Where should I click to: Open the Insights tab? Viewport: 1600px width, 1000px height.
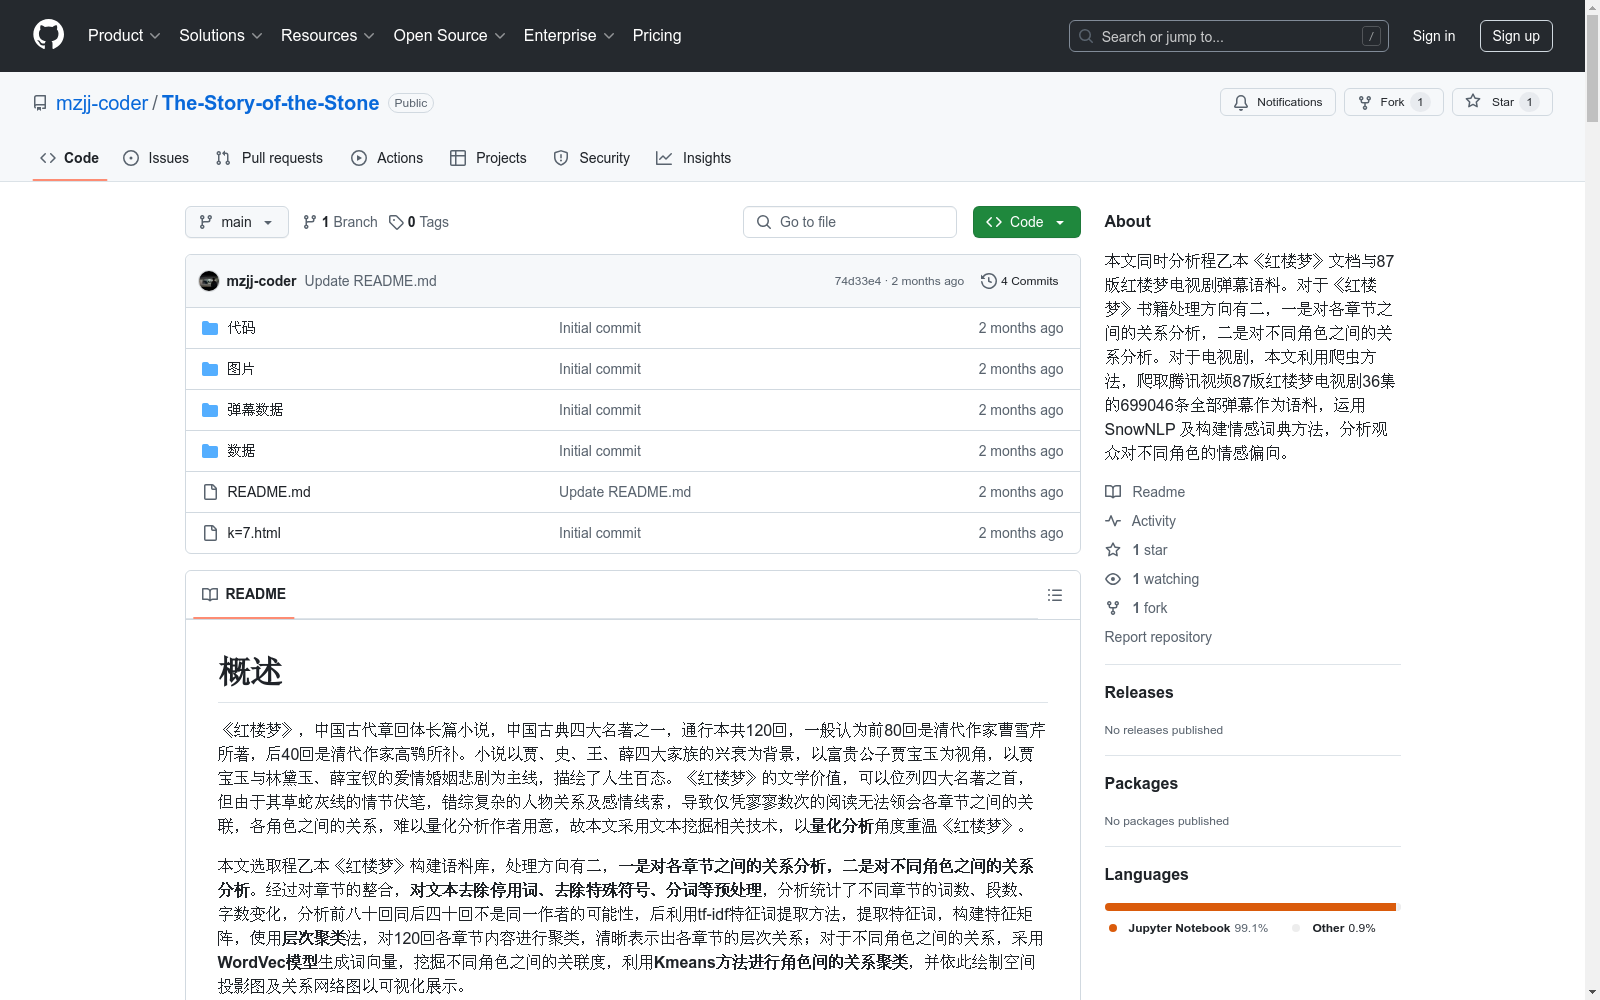tap(694, 158)
